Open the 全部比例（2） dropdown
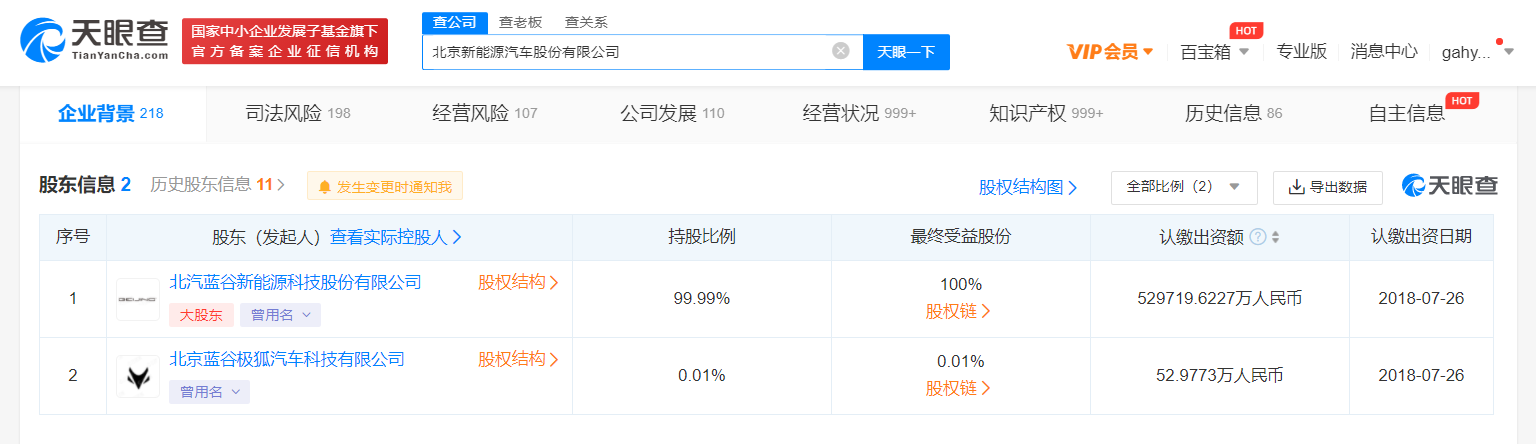The width and height of the screenshot is (1536, 444). point(1184,187)
